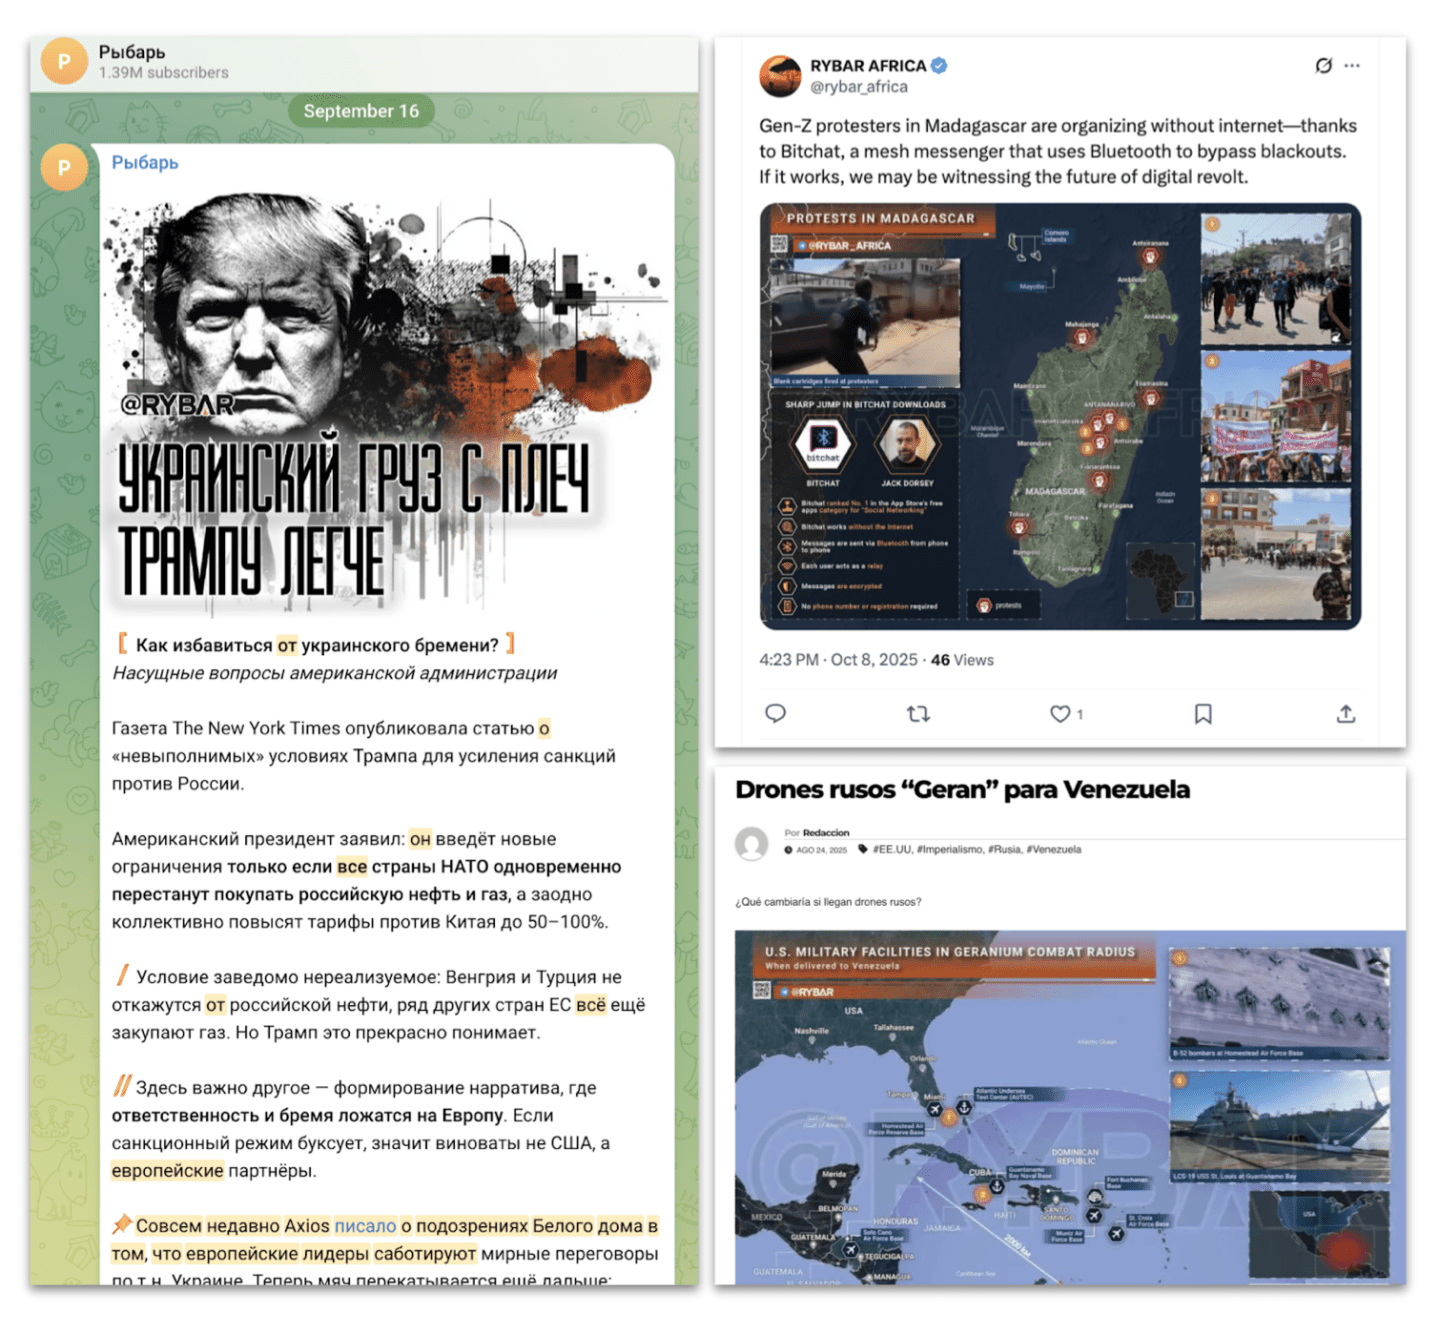
Task: Click the retweet icon under the tweet
Action: pos(918,713)
